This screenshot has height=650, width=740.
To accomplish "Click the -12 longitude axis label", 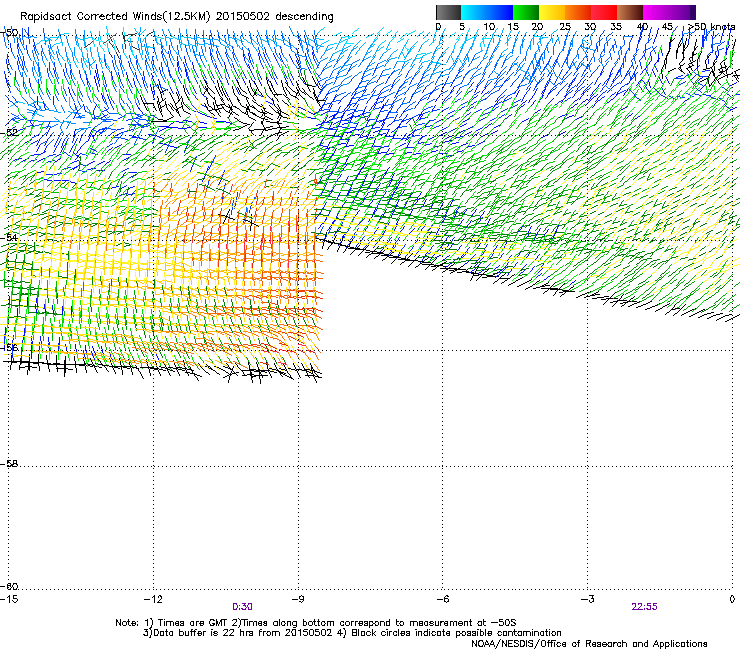I will click(x=153, y=599).
